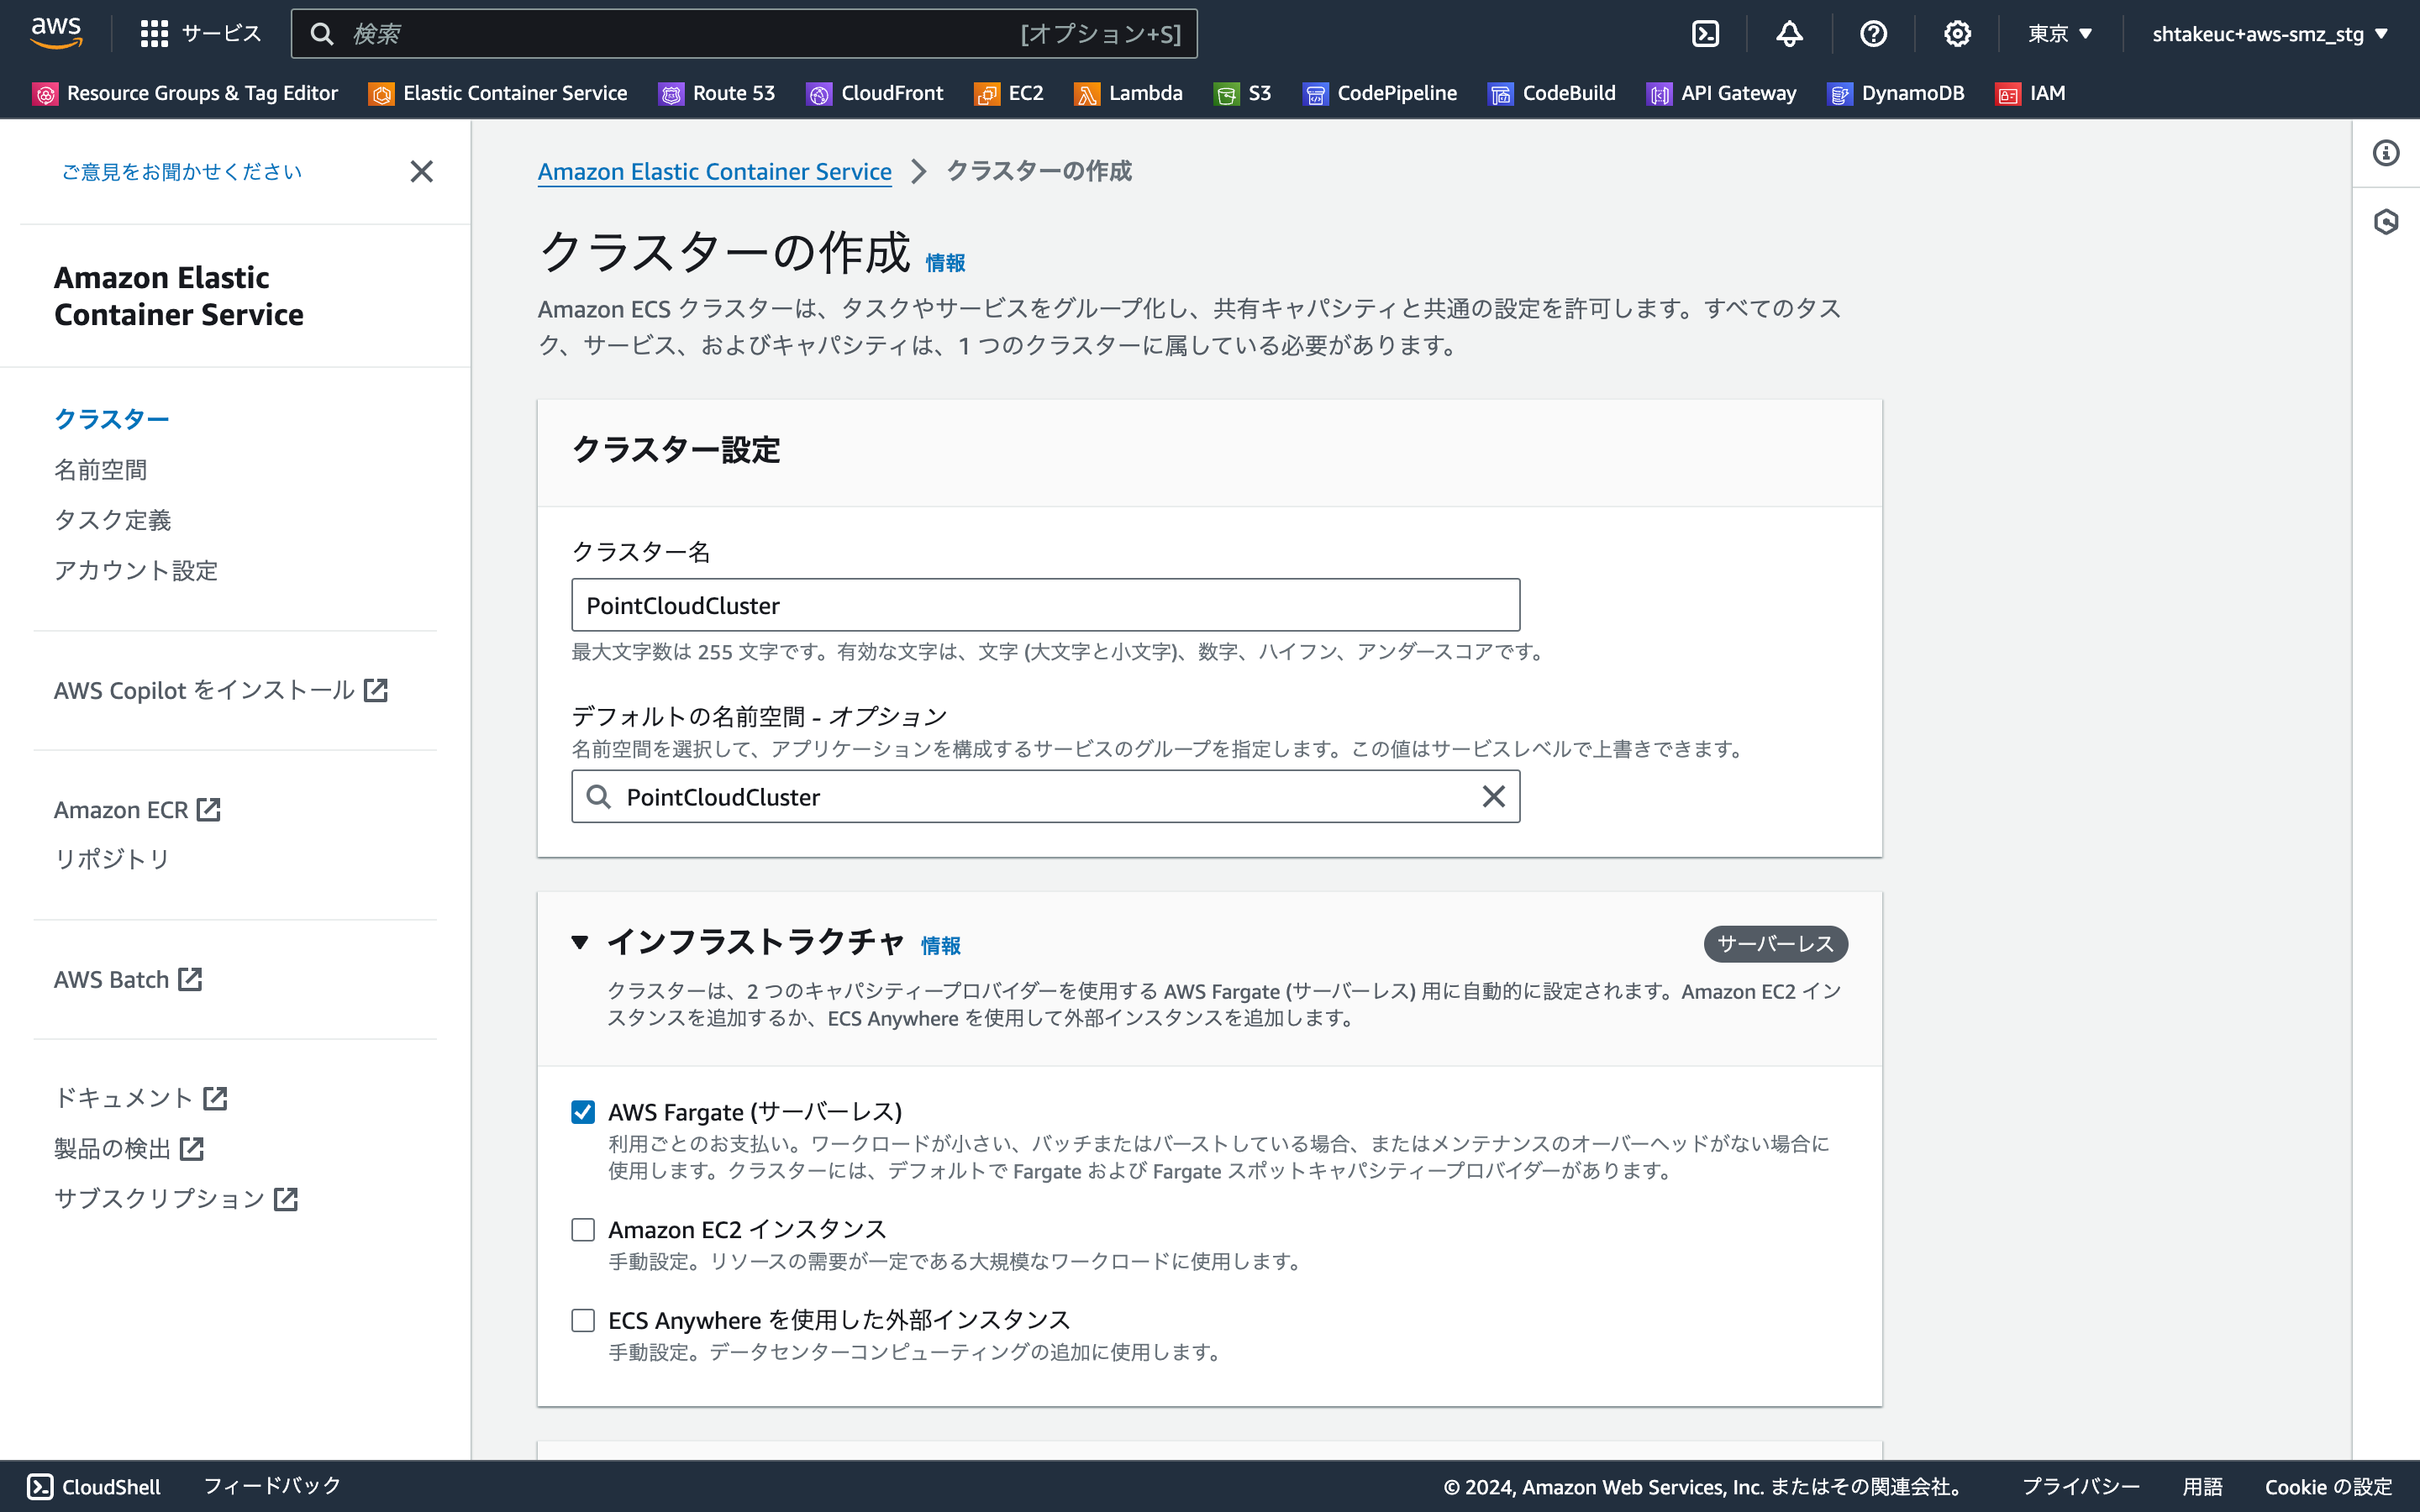
Task: Open the shtakeuc+aws-smz_stg account menu
Action: tap(2270, 34)
